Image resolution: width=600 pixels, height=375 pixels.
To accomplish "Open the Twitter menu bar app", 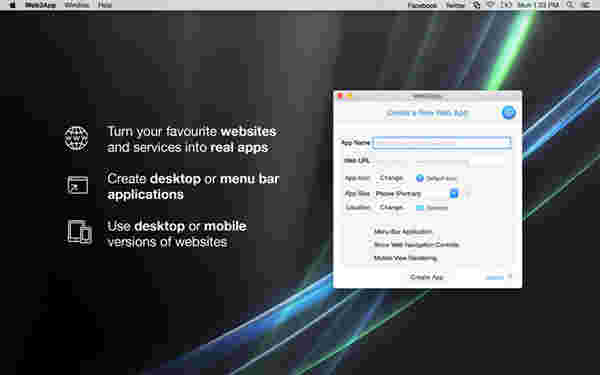I will coord(455,5).
